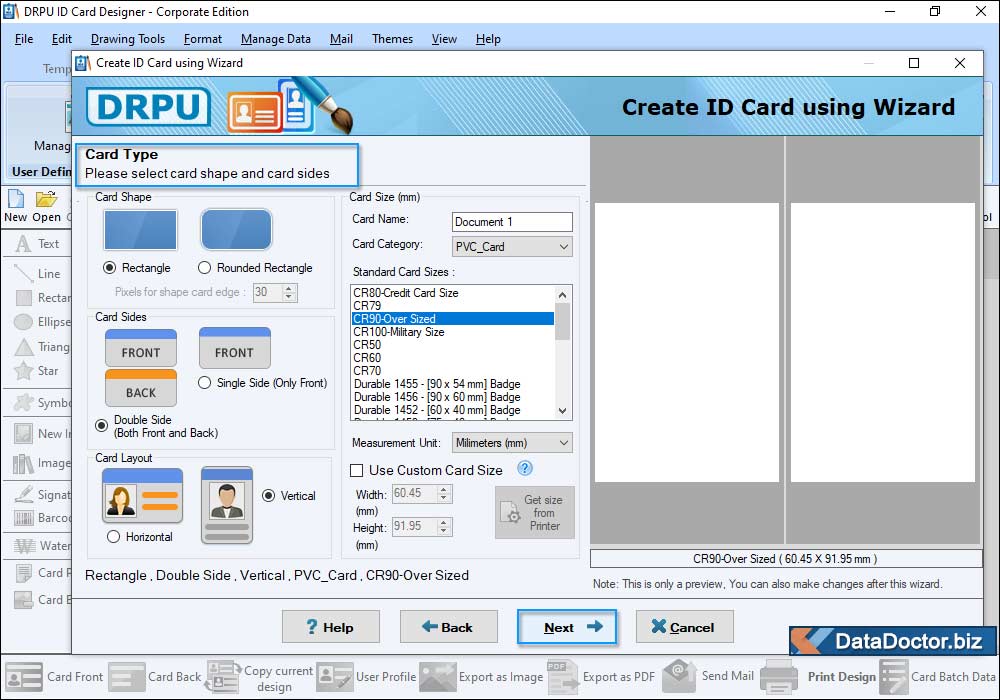Open the File menu
Image resolution: width=1000 pixels, height=700 pixels.
coord(24,39)
